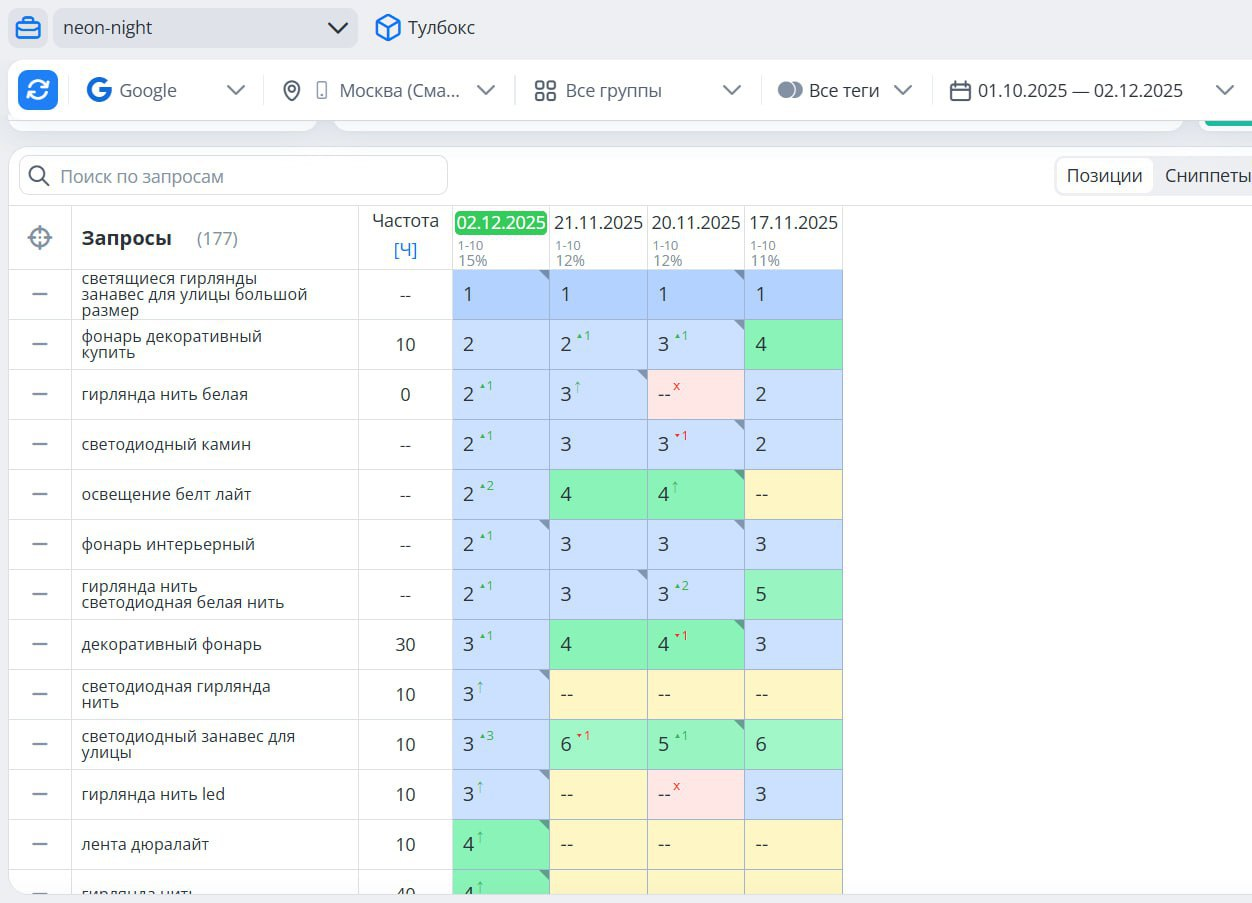Switch to the Позиции tab

(1104, 176)
